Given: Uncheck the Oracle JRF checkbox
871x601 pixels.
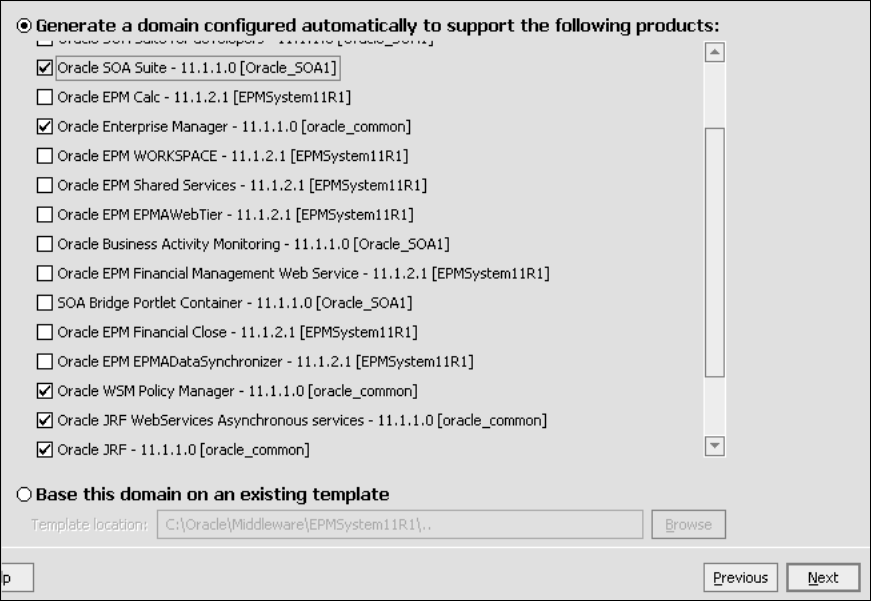Looking at the screenshot, I should click(x=43, y=449).
